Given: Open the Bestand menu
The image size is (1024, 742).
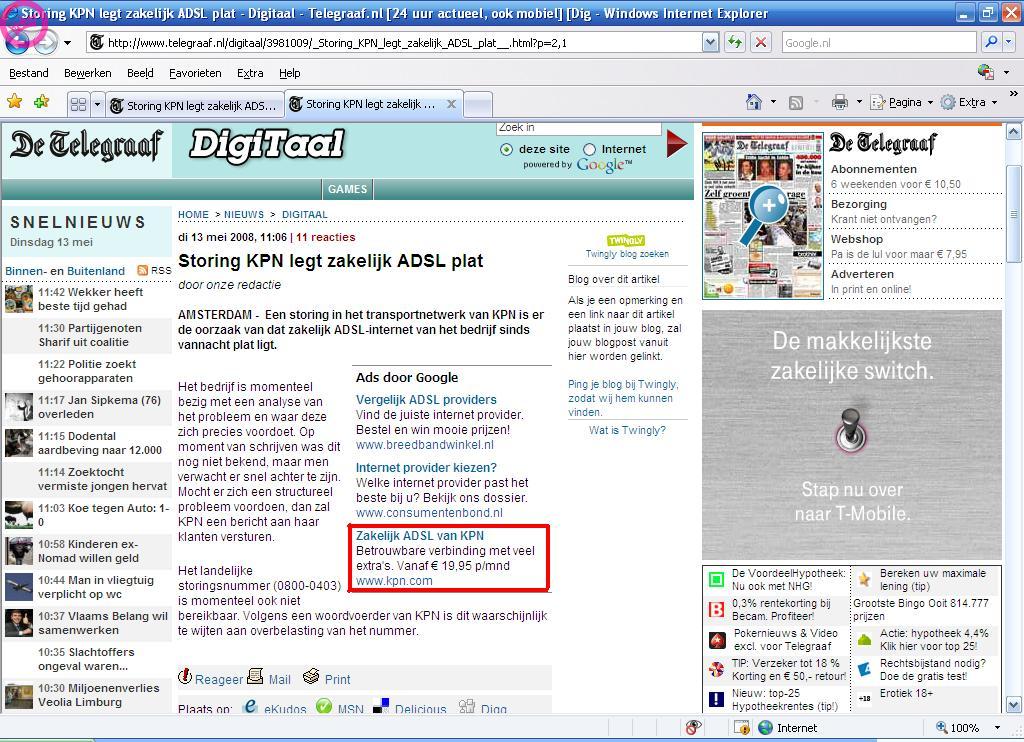Looking at the screenshot, I should coord(29,73).
